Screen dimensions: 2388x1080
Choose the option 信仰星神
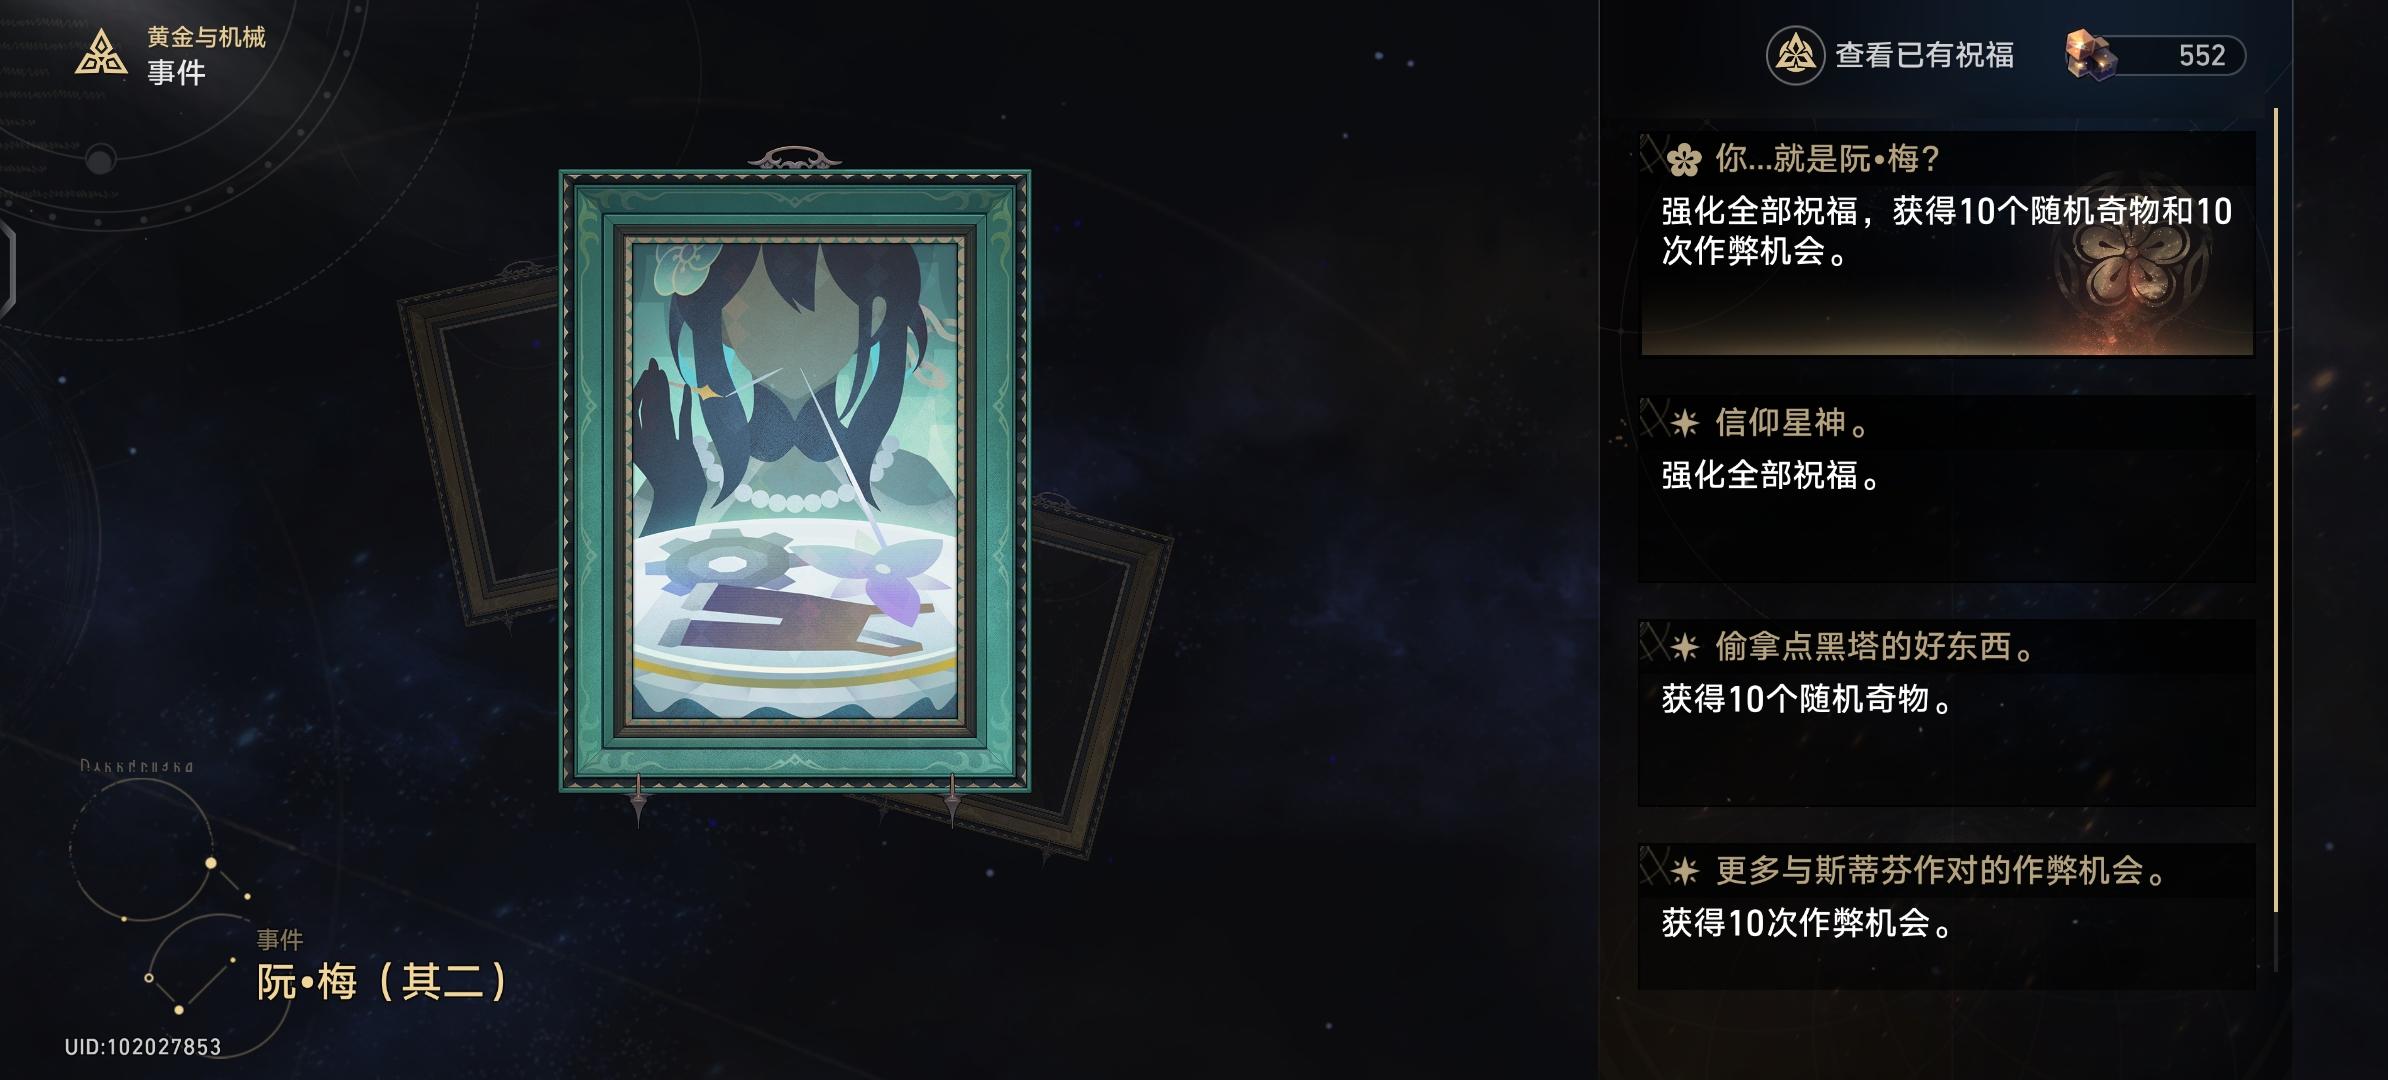click(x=1947, y=489)
